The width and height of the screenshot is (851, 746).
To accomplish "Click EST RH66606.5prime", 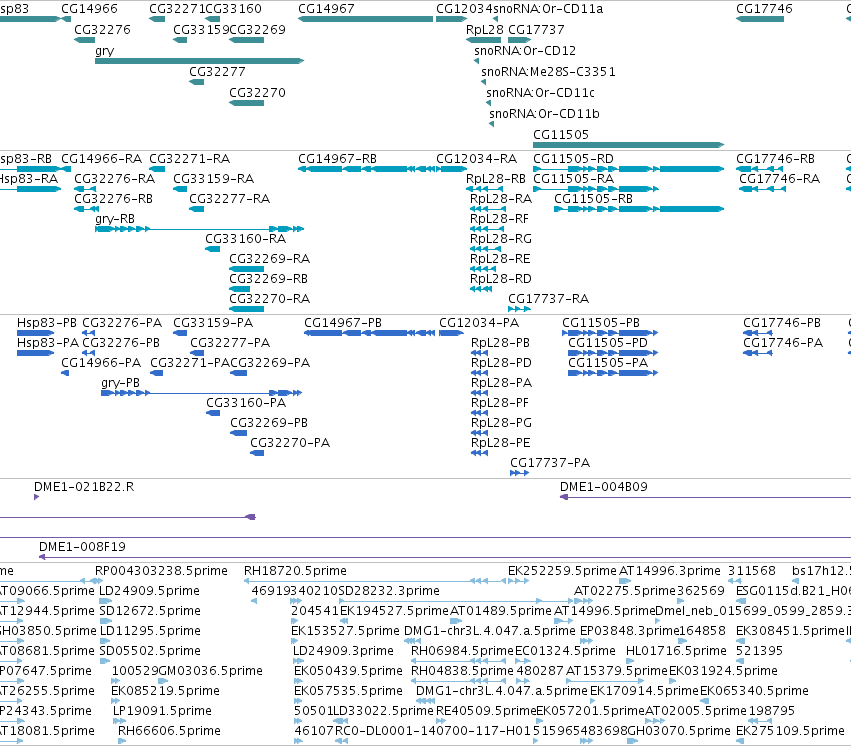I will pyautogui.click(x=169, y=731).
